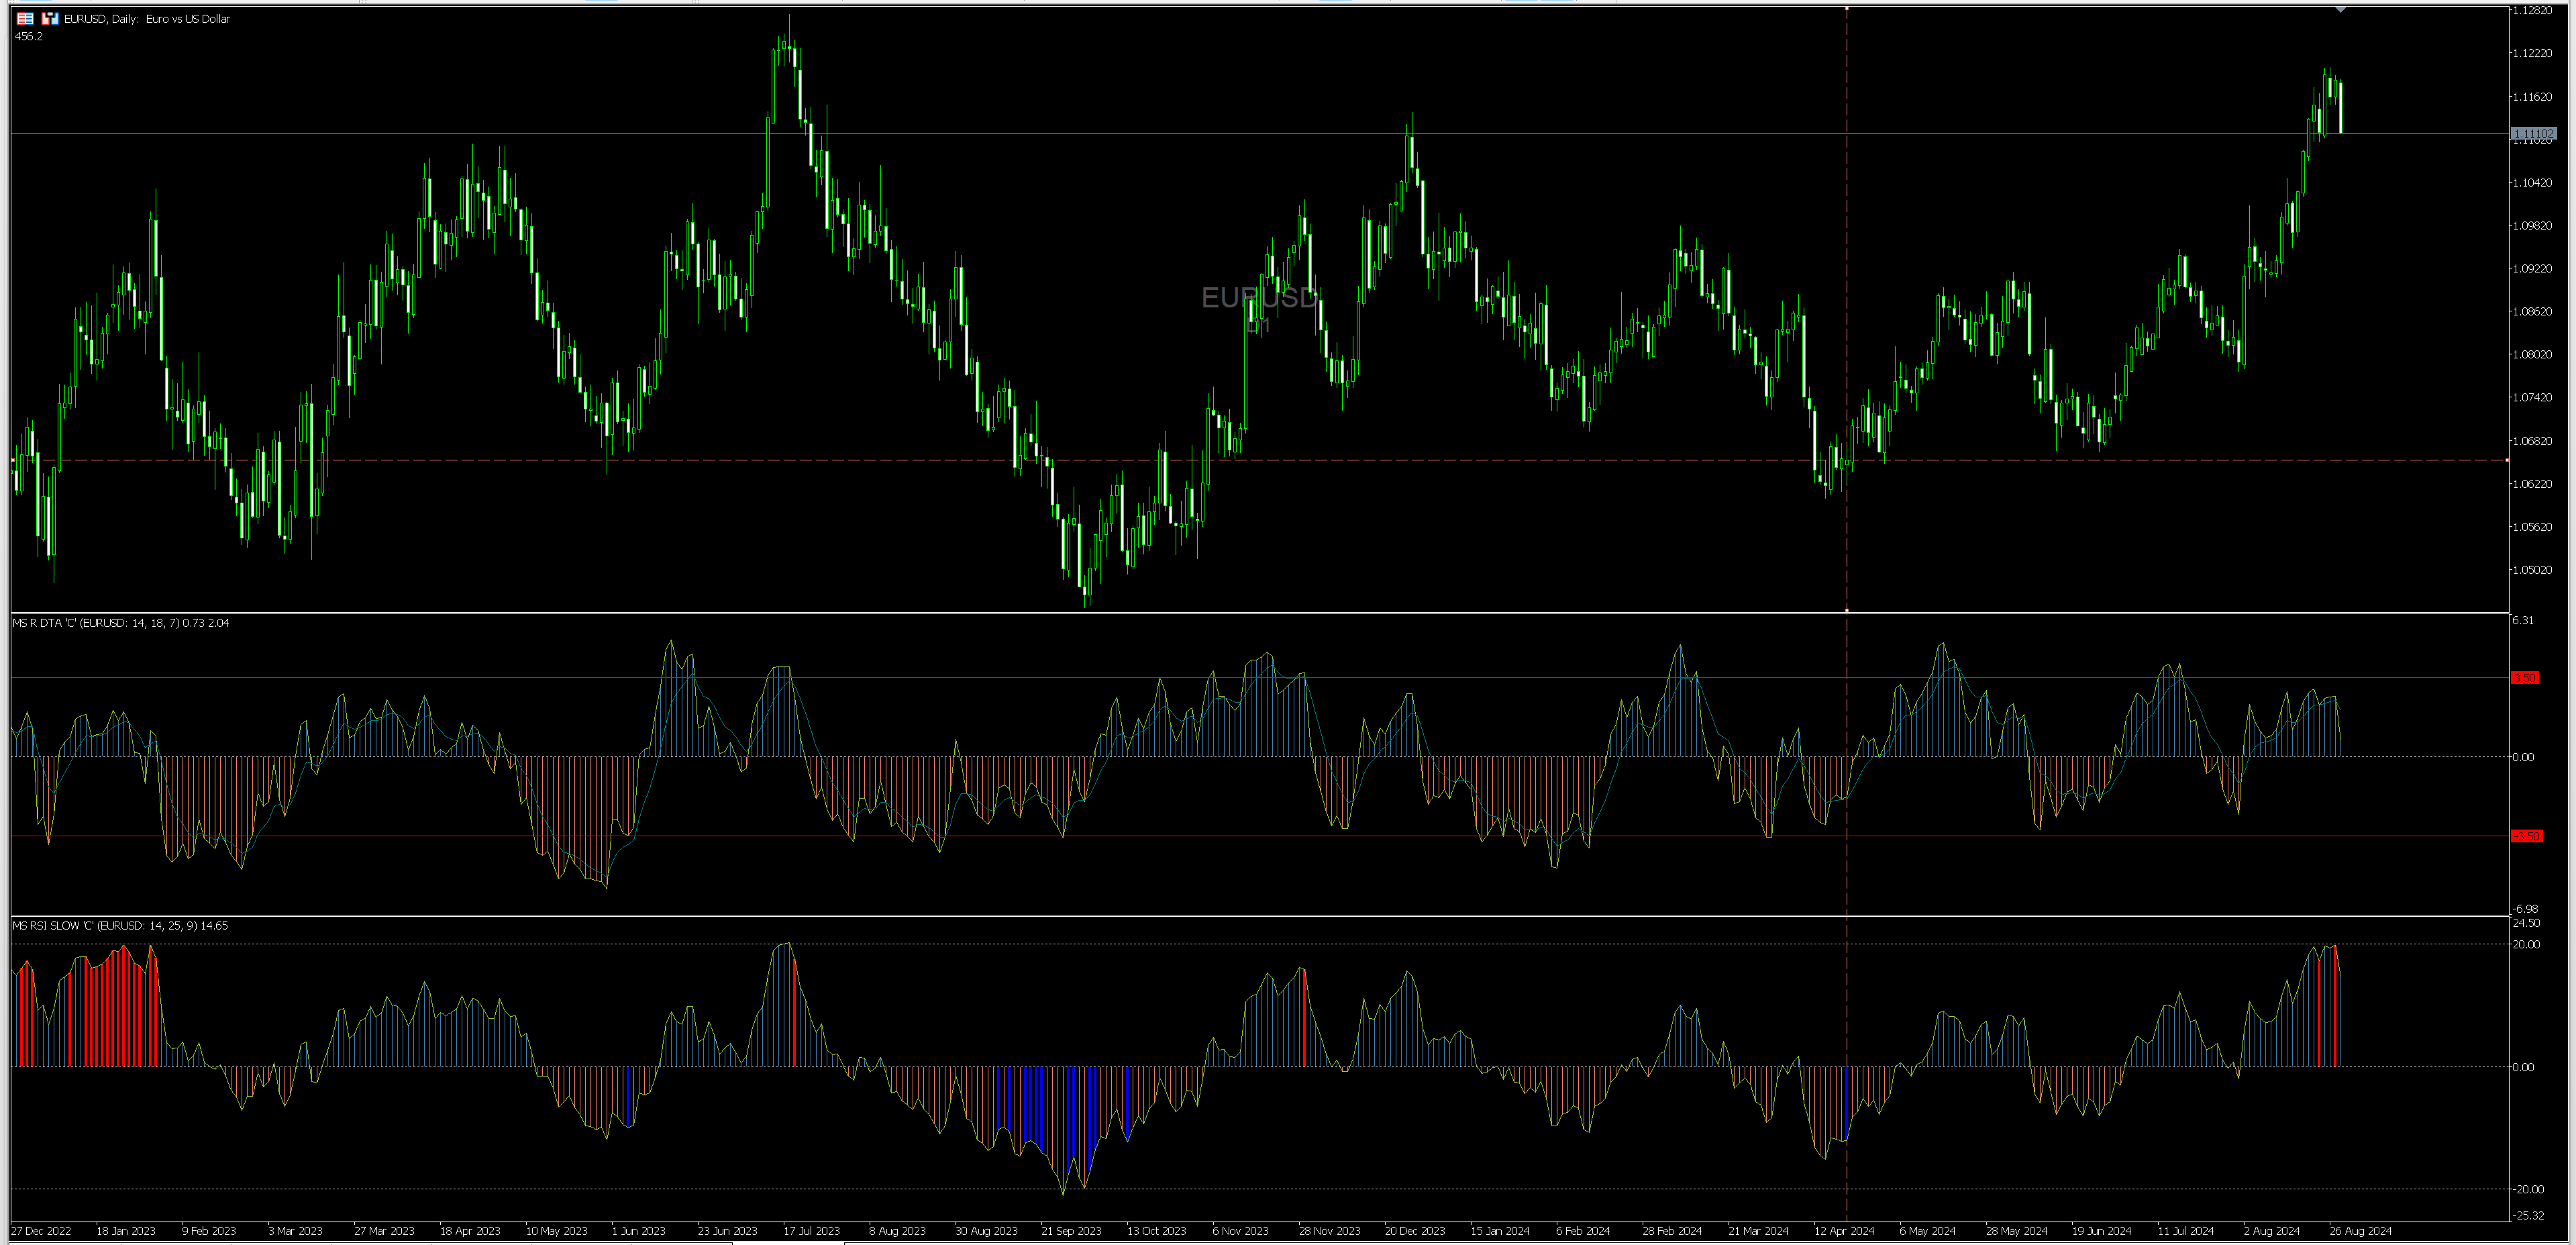Open Depth of Market icon beside EURUSD title
The height and width of the screenshot is (1245, 2576).
50,18
